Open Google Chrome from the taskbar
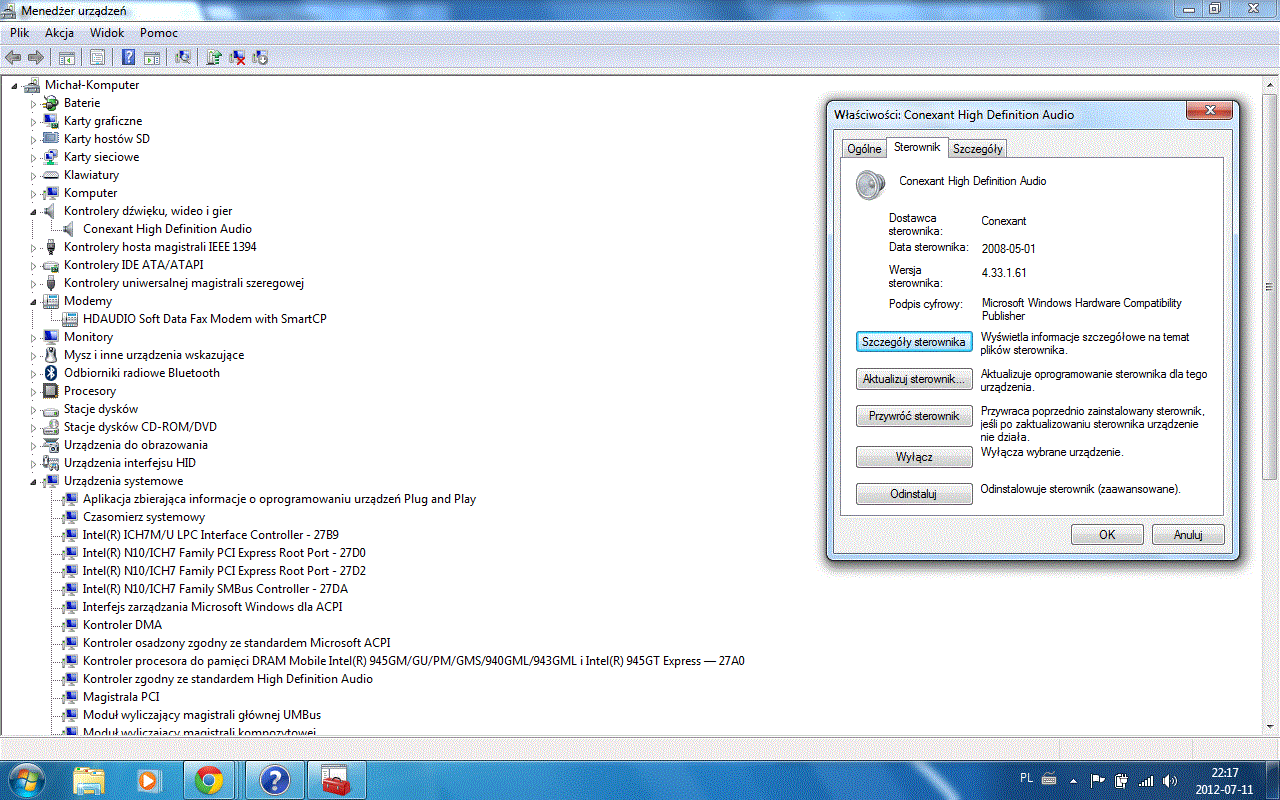 point(208,780)
